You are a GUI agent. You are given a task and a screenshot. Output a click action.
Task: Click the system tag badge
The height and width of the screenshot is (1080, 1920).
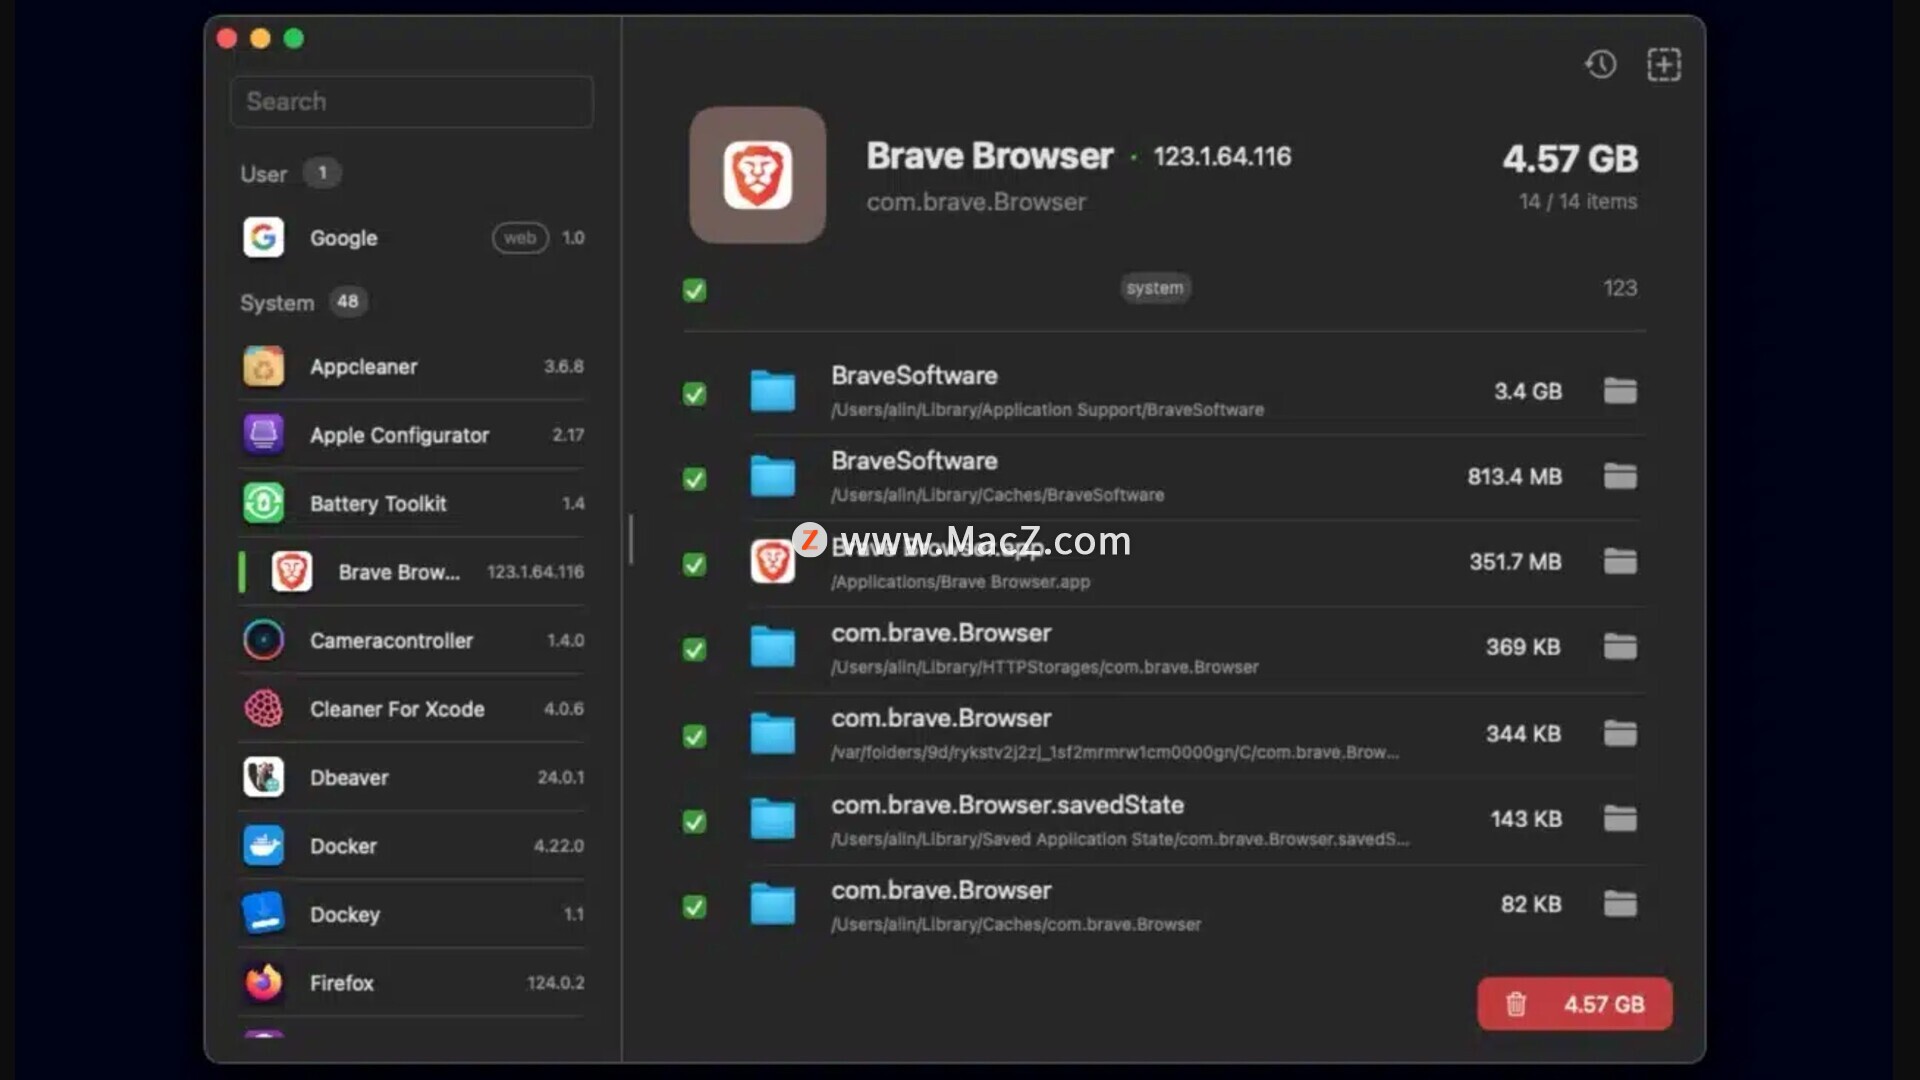point(1155,288)
